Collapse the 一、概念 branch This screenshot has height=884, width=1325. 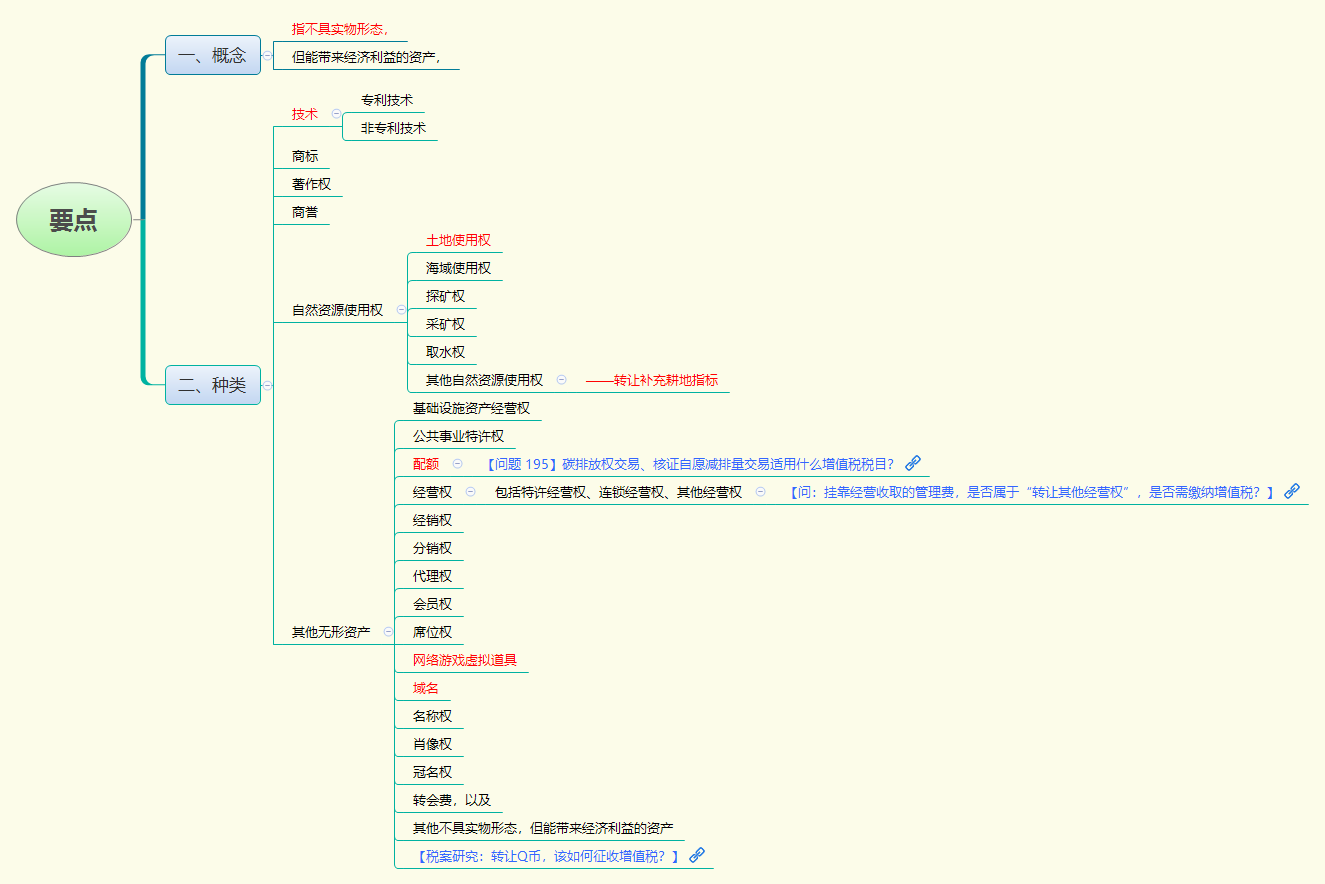[268, 54]
